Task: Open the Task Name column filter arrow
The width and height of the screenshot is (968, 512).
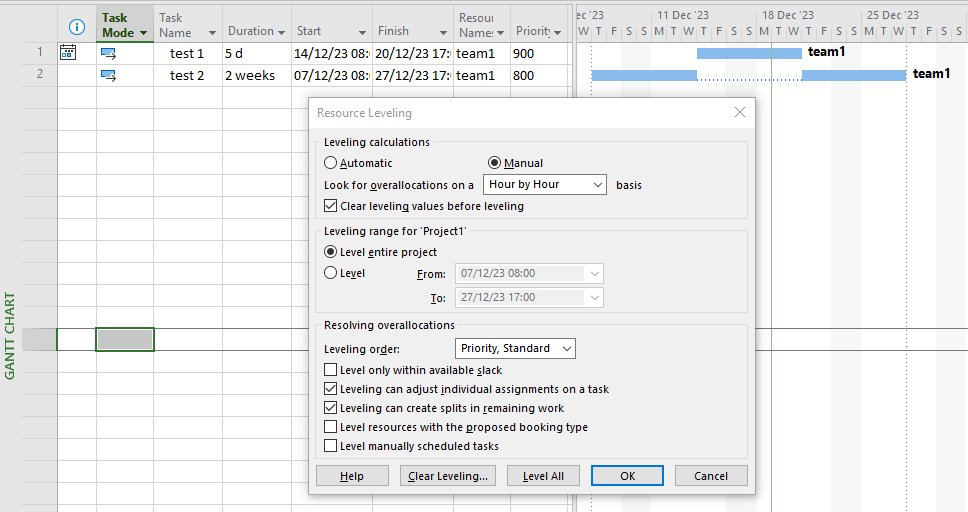Action: coord(212,33)
